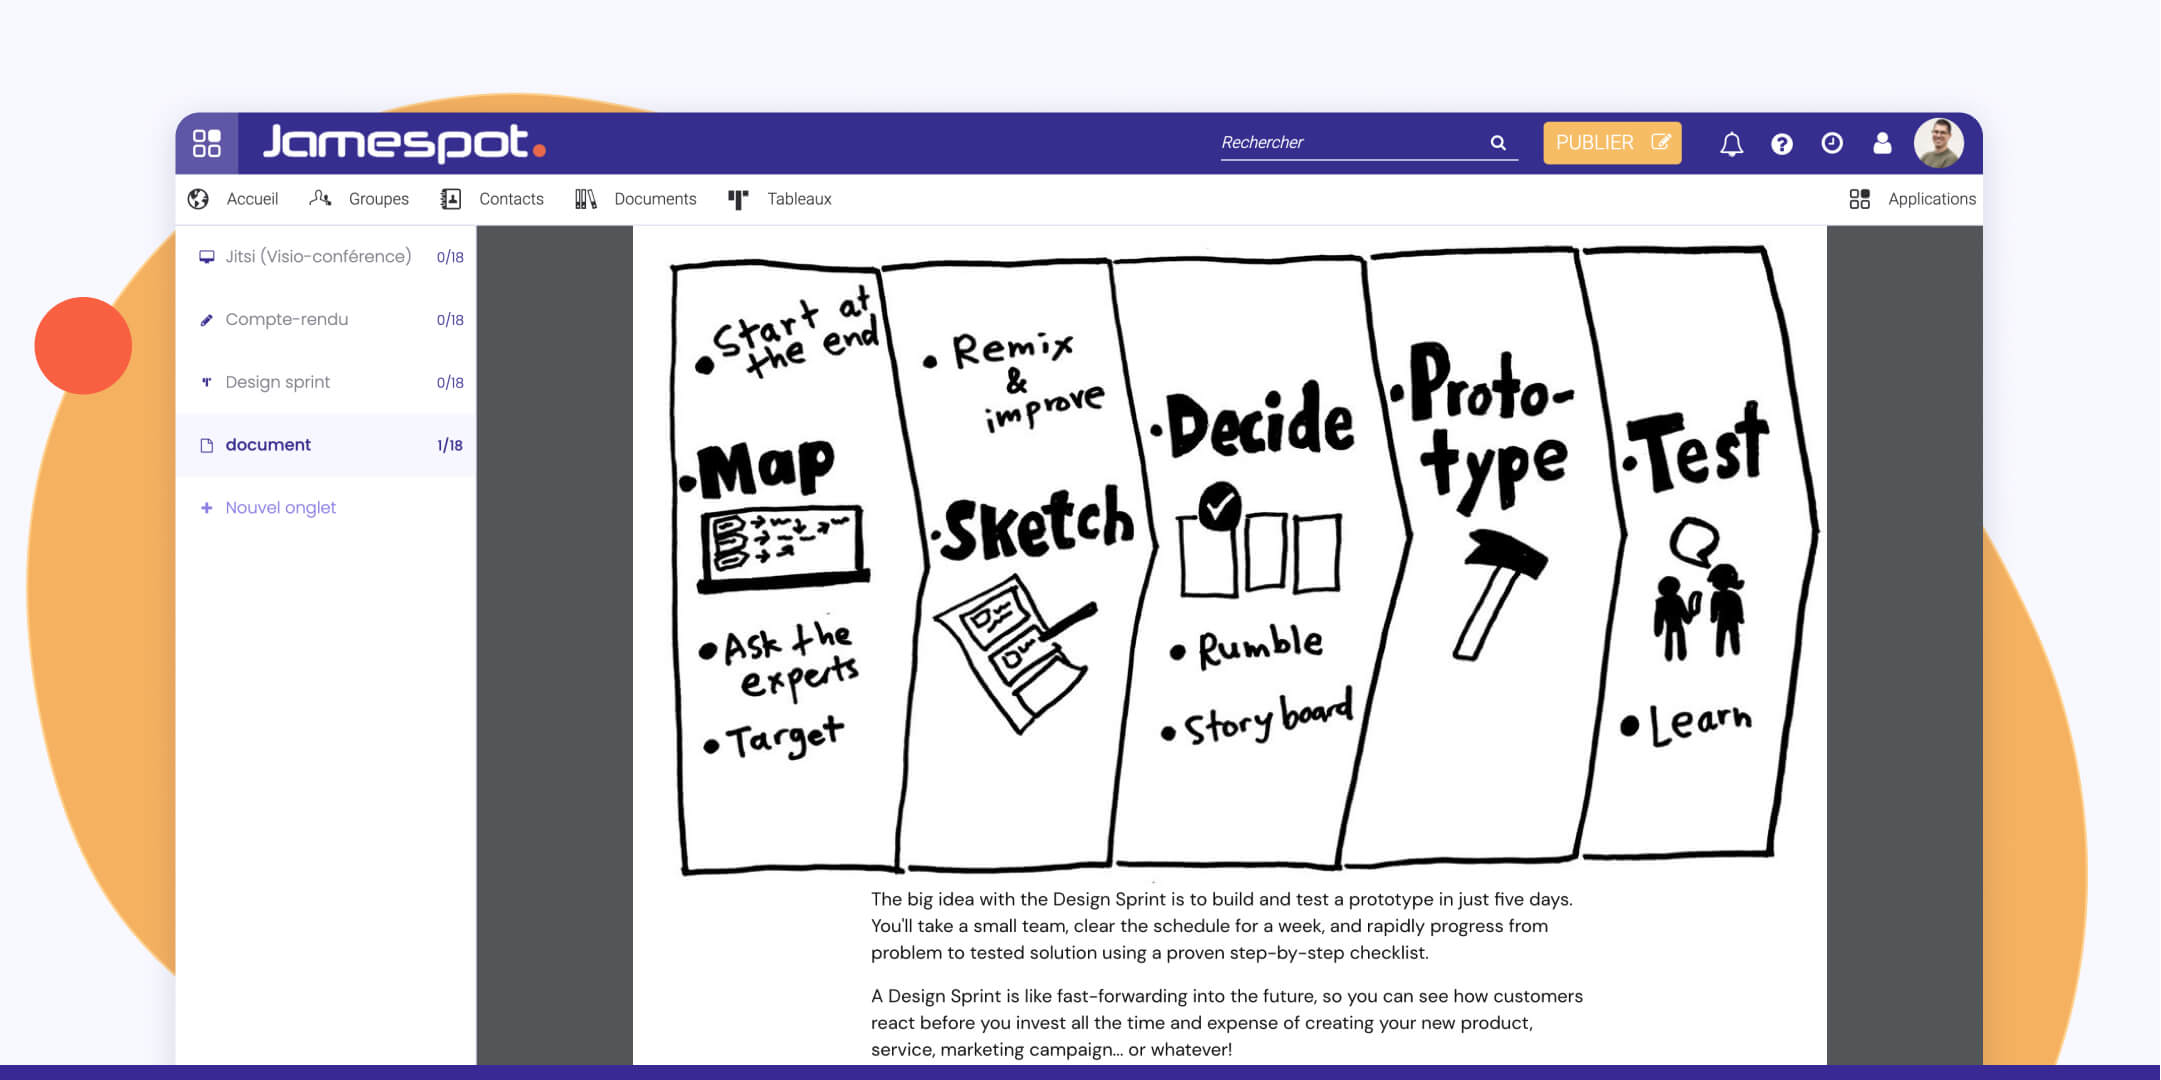
Task: Click the Accueil globe icon
Action: tap(198, 199)
